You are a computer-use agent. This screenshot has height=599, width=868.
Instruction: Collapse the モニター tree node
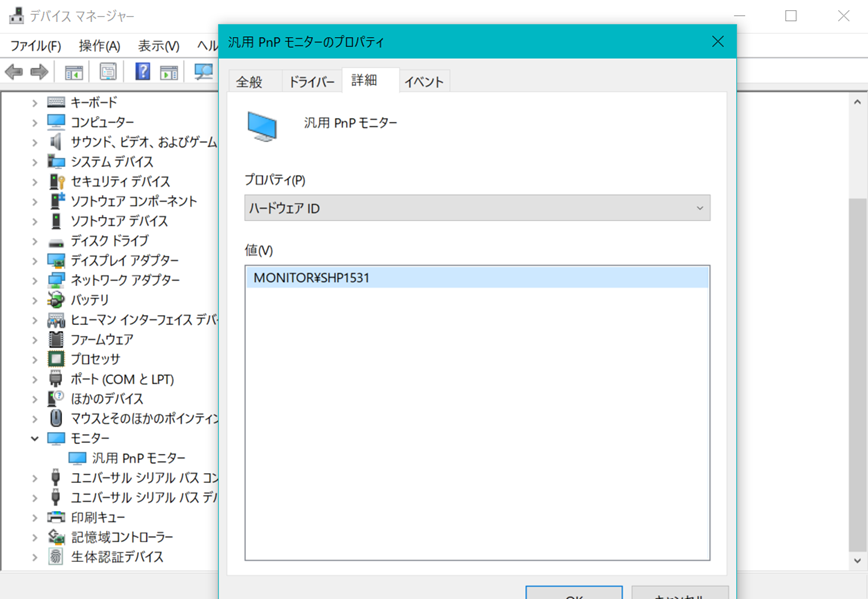coord(35,438)
